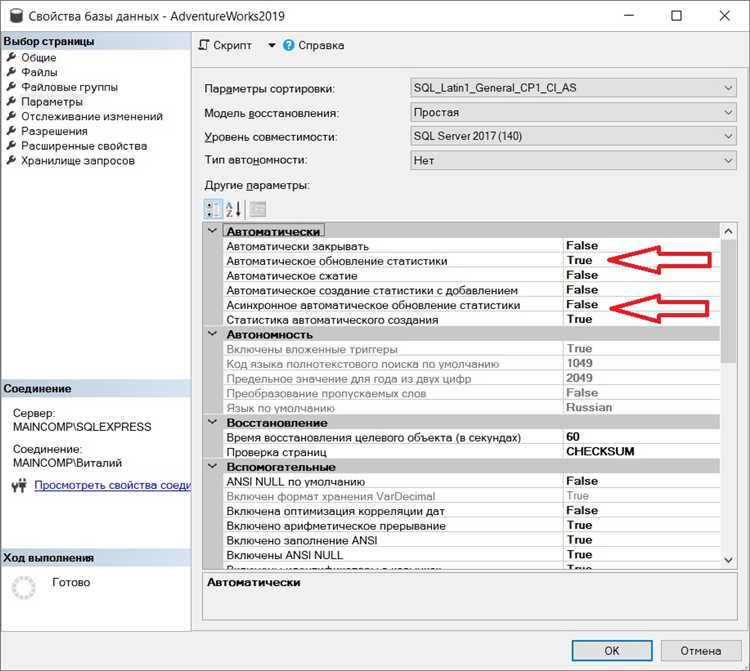Collapse the Автоматически category
This screenshot has height=671, width=750.
212,231
